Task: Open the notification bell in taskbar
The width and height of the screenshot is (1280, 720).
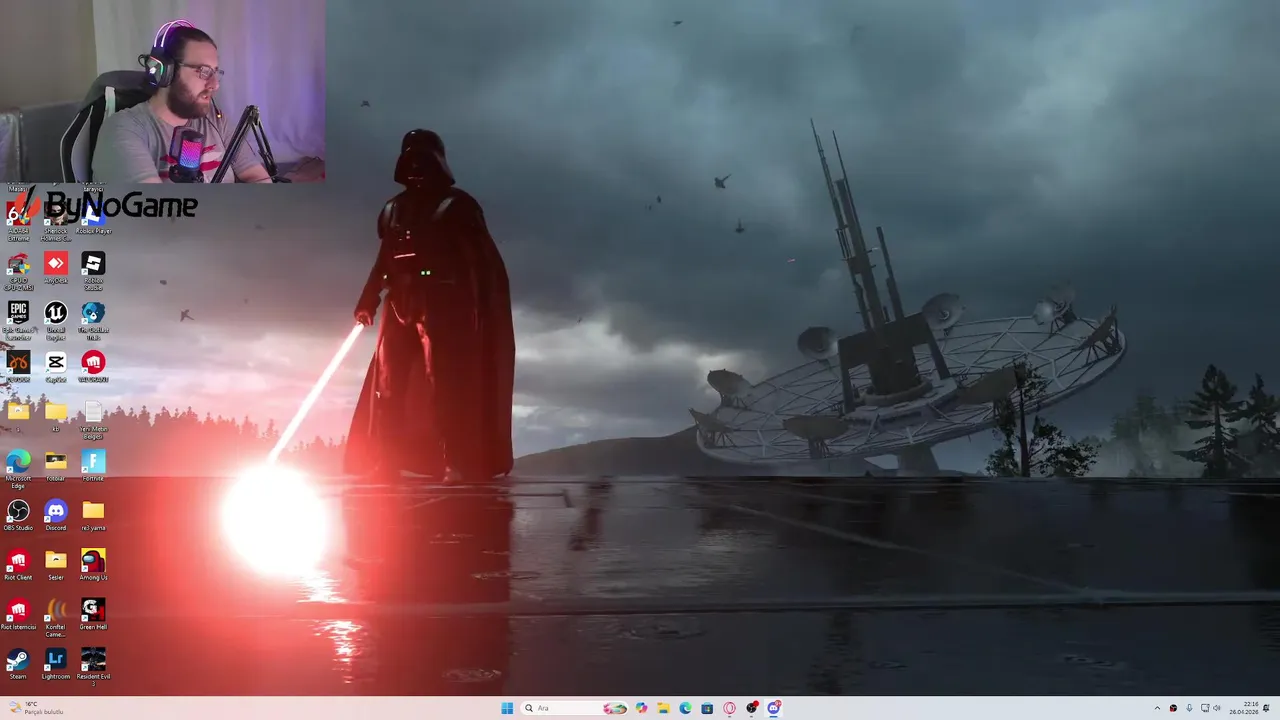Action: (1267, 708)
